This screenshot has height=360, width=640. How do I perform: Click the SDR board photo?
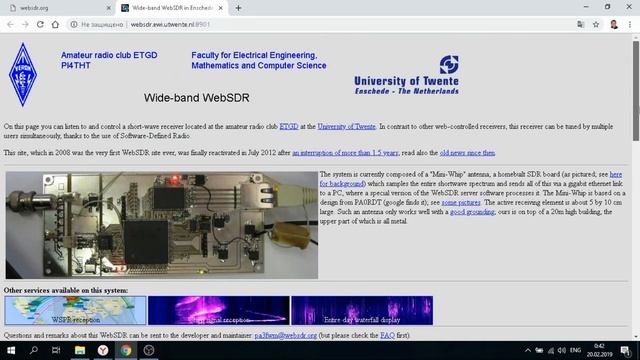pos(162,225)
